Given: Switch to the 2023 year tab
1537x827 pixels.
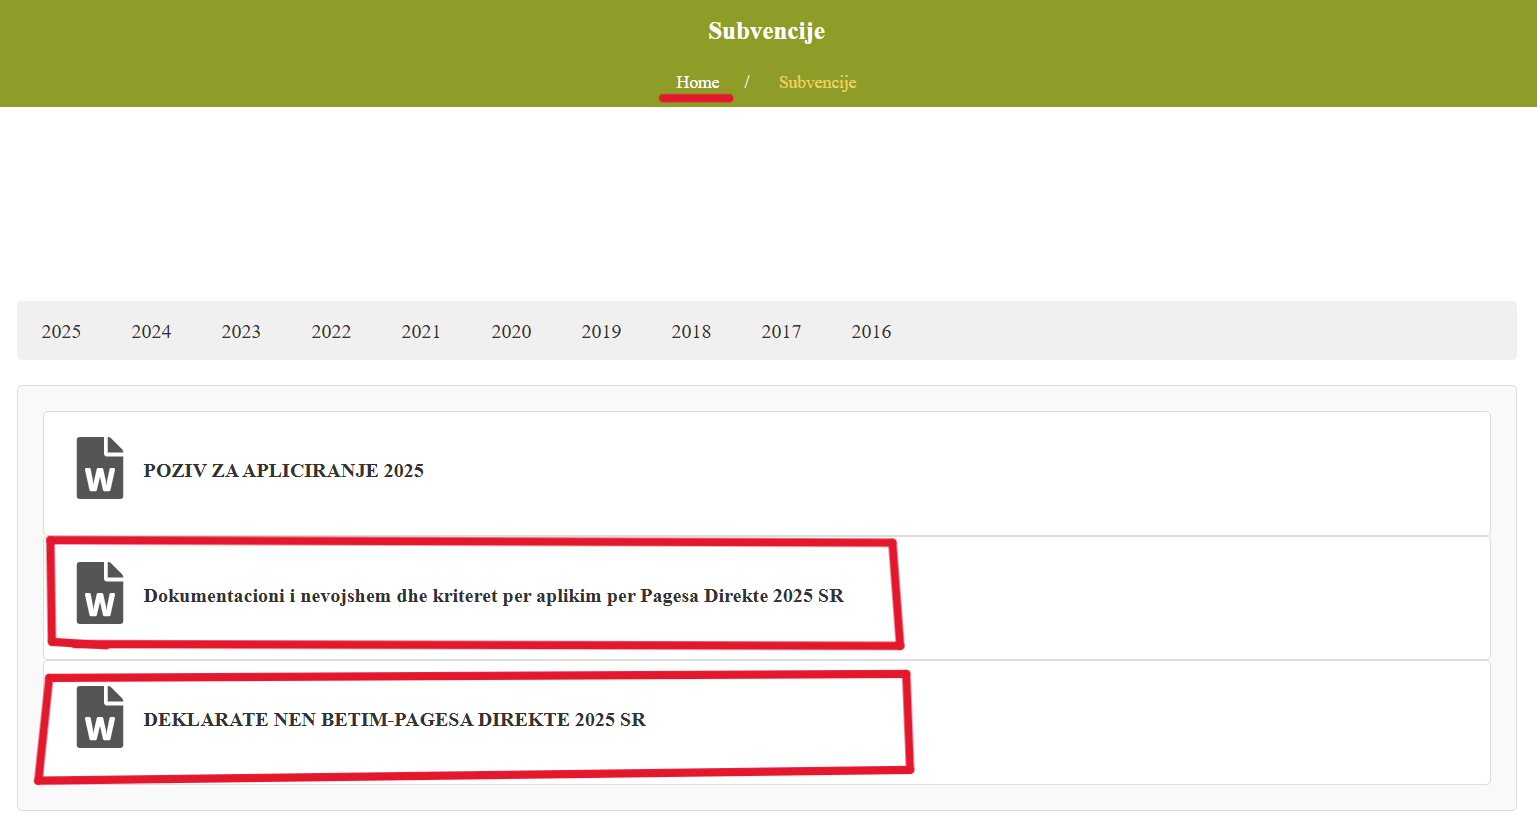Looking at the screenshot, I should [x=241, y=331].
